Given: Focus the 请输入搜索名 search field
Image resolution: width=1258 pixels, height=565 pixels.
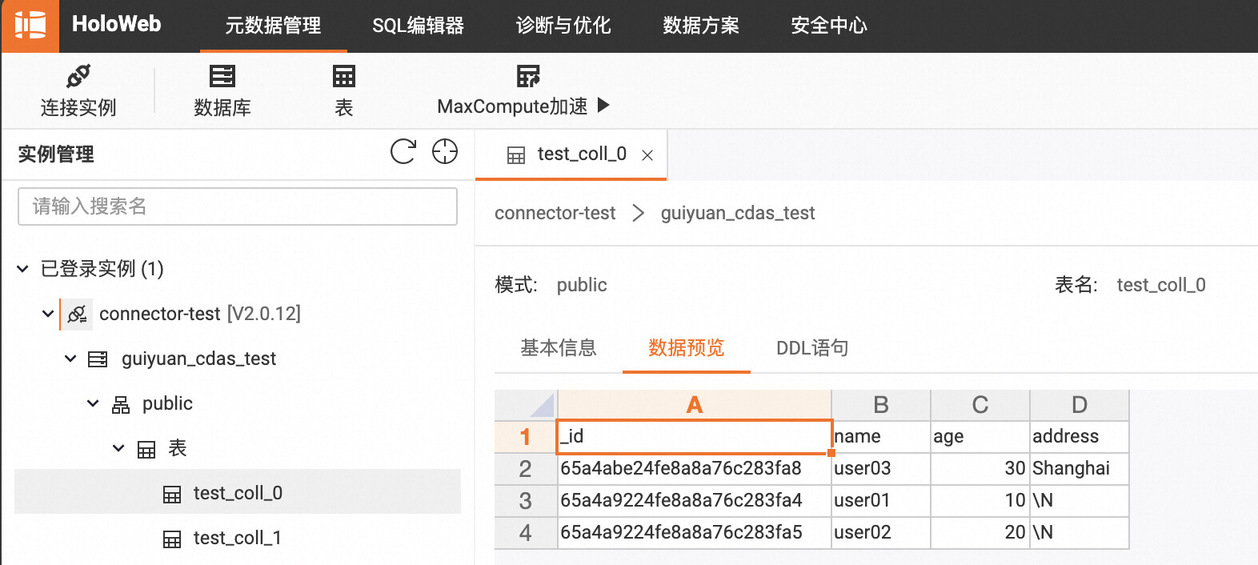Looking at the screenshot, I should click(238, 207).
